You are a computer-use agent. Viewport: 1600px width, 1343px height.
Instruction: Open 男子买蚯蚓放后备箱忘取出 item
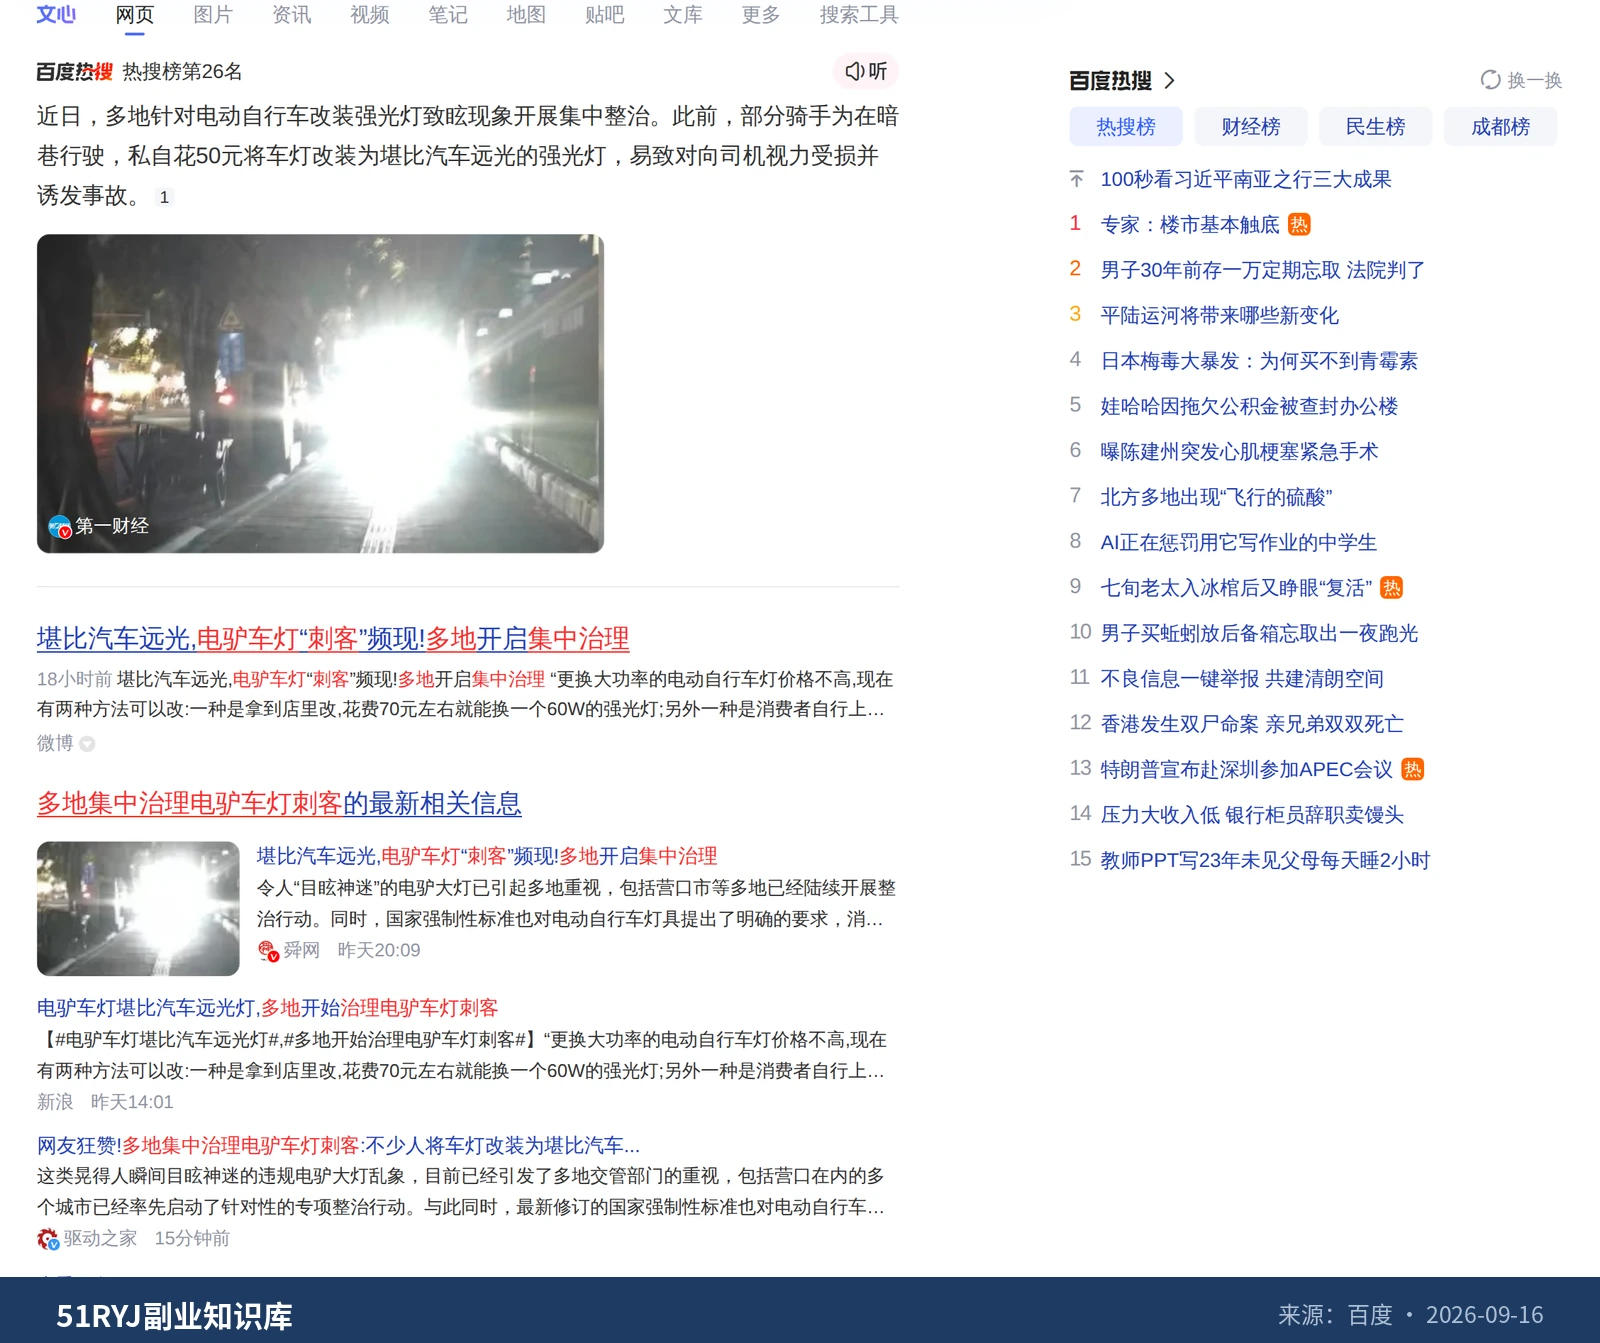[x=1259, y=633]
